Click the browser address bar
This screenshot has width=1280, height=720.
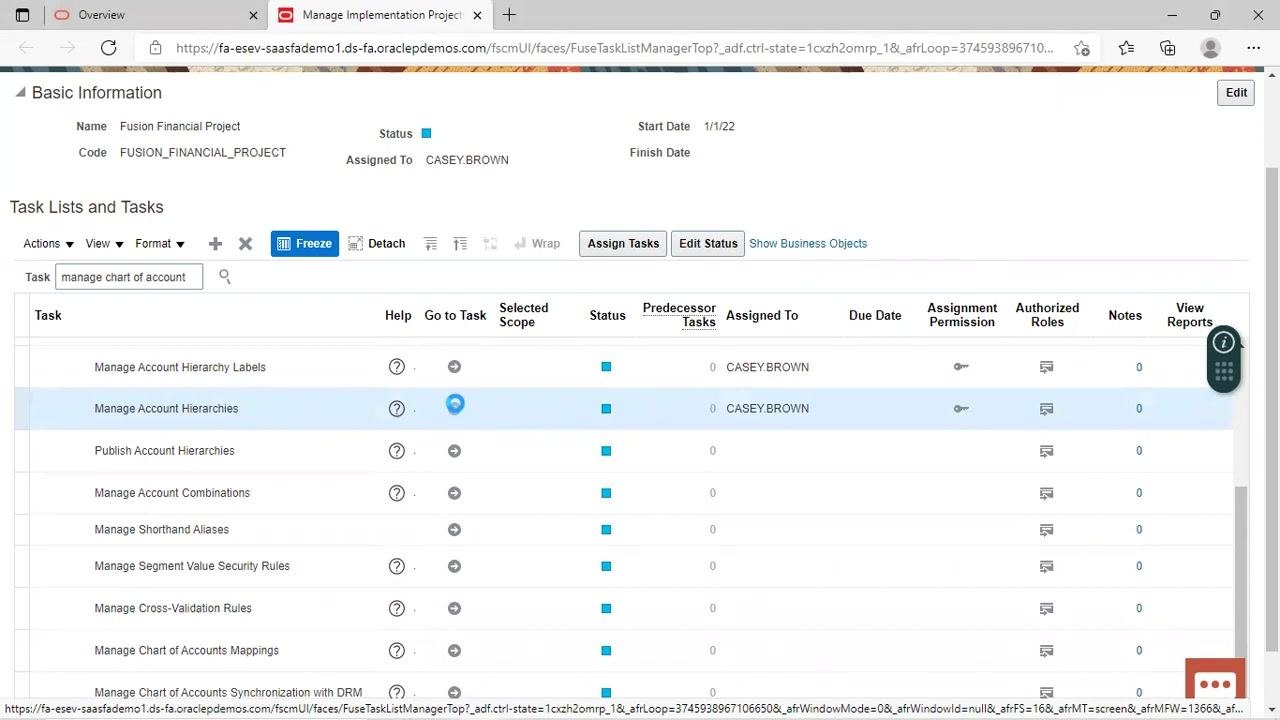click(614, 48)
